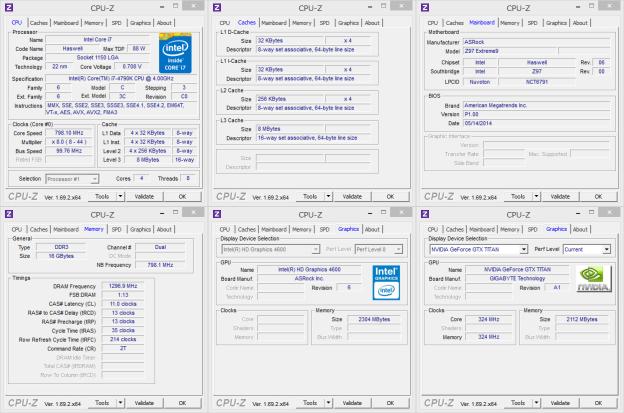Click CPU-Z title icon in NVIDIA GTX TITAN window

(425, 214)
